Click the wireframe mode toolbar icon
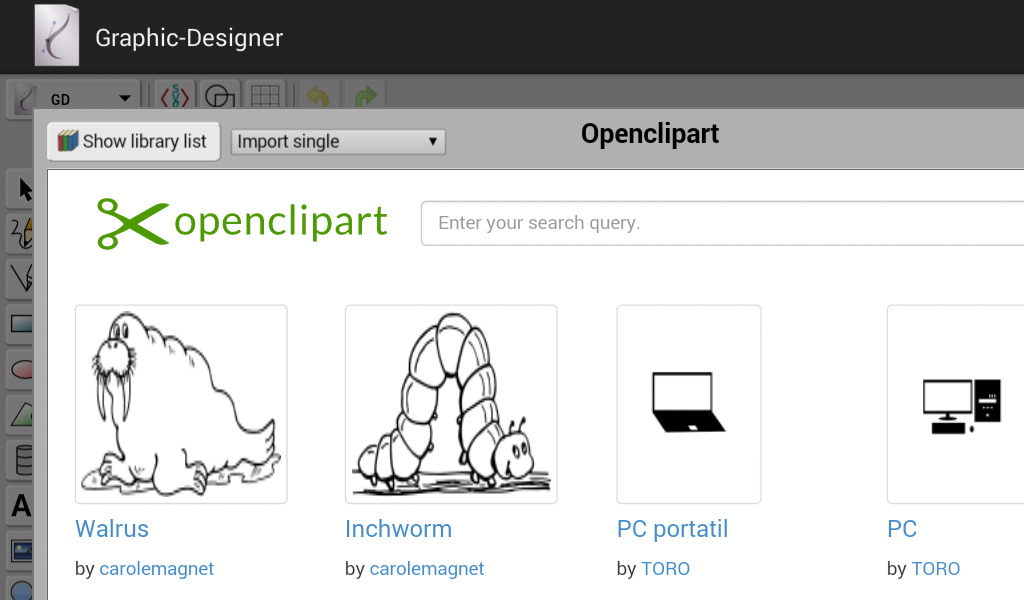This screenshot has height=600, width=1024. 219,97
